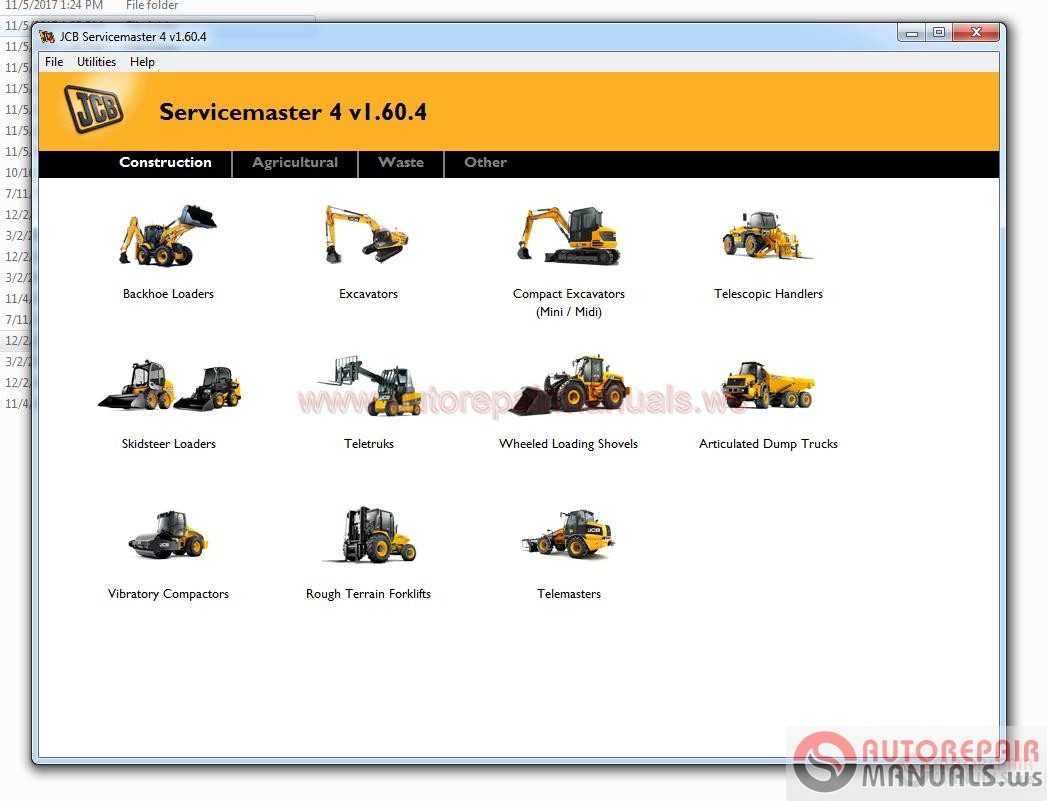Click the Servicemaster title bar app icon
The height and width of the screenshot is (801, 1047).
pos(47,36)
